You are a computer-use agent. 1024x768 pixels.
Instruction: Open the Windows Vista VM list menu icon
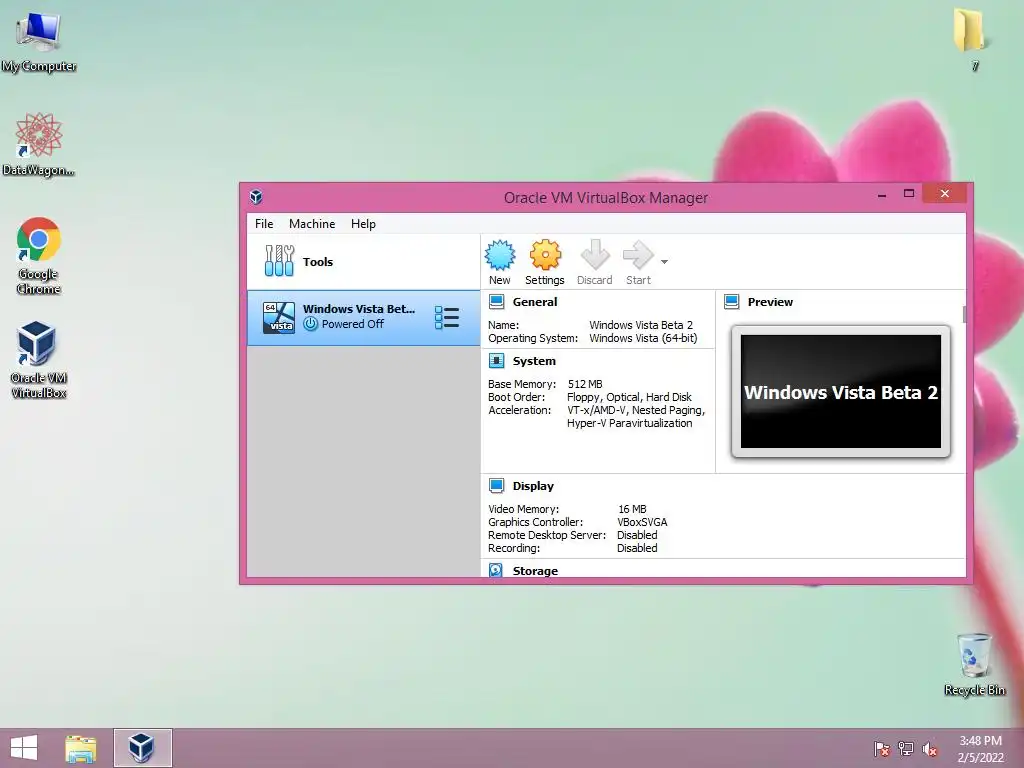447,318
